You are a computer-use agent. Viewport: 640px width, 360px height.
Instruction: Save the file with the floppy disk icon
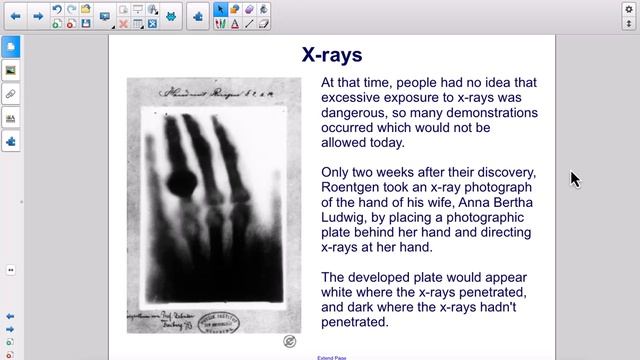pyautogui.click(x=86, y=24)
